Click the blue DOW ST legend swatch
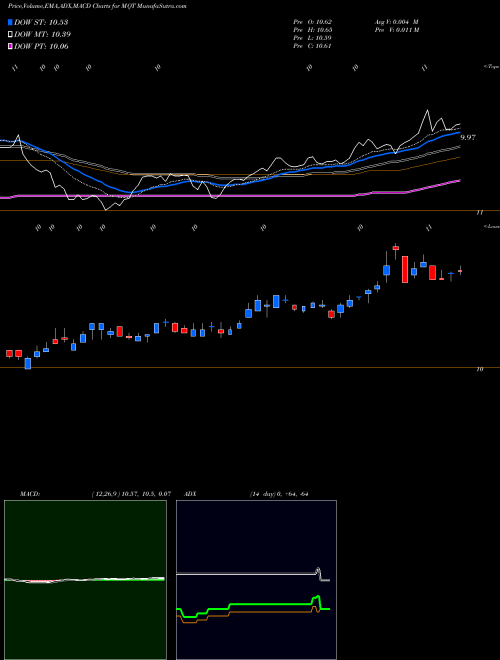 [11, 22]
